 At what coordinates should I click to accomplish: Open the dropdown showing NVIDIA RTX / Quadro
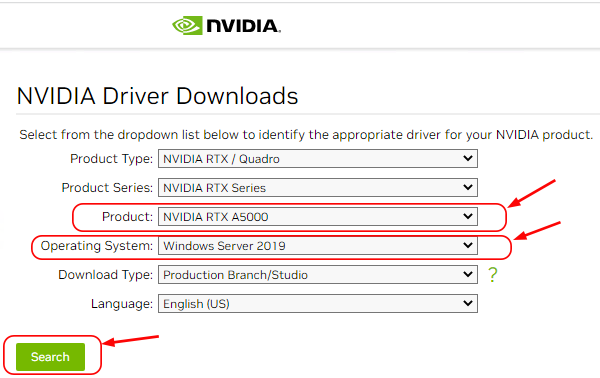click(318, 158)
